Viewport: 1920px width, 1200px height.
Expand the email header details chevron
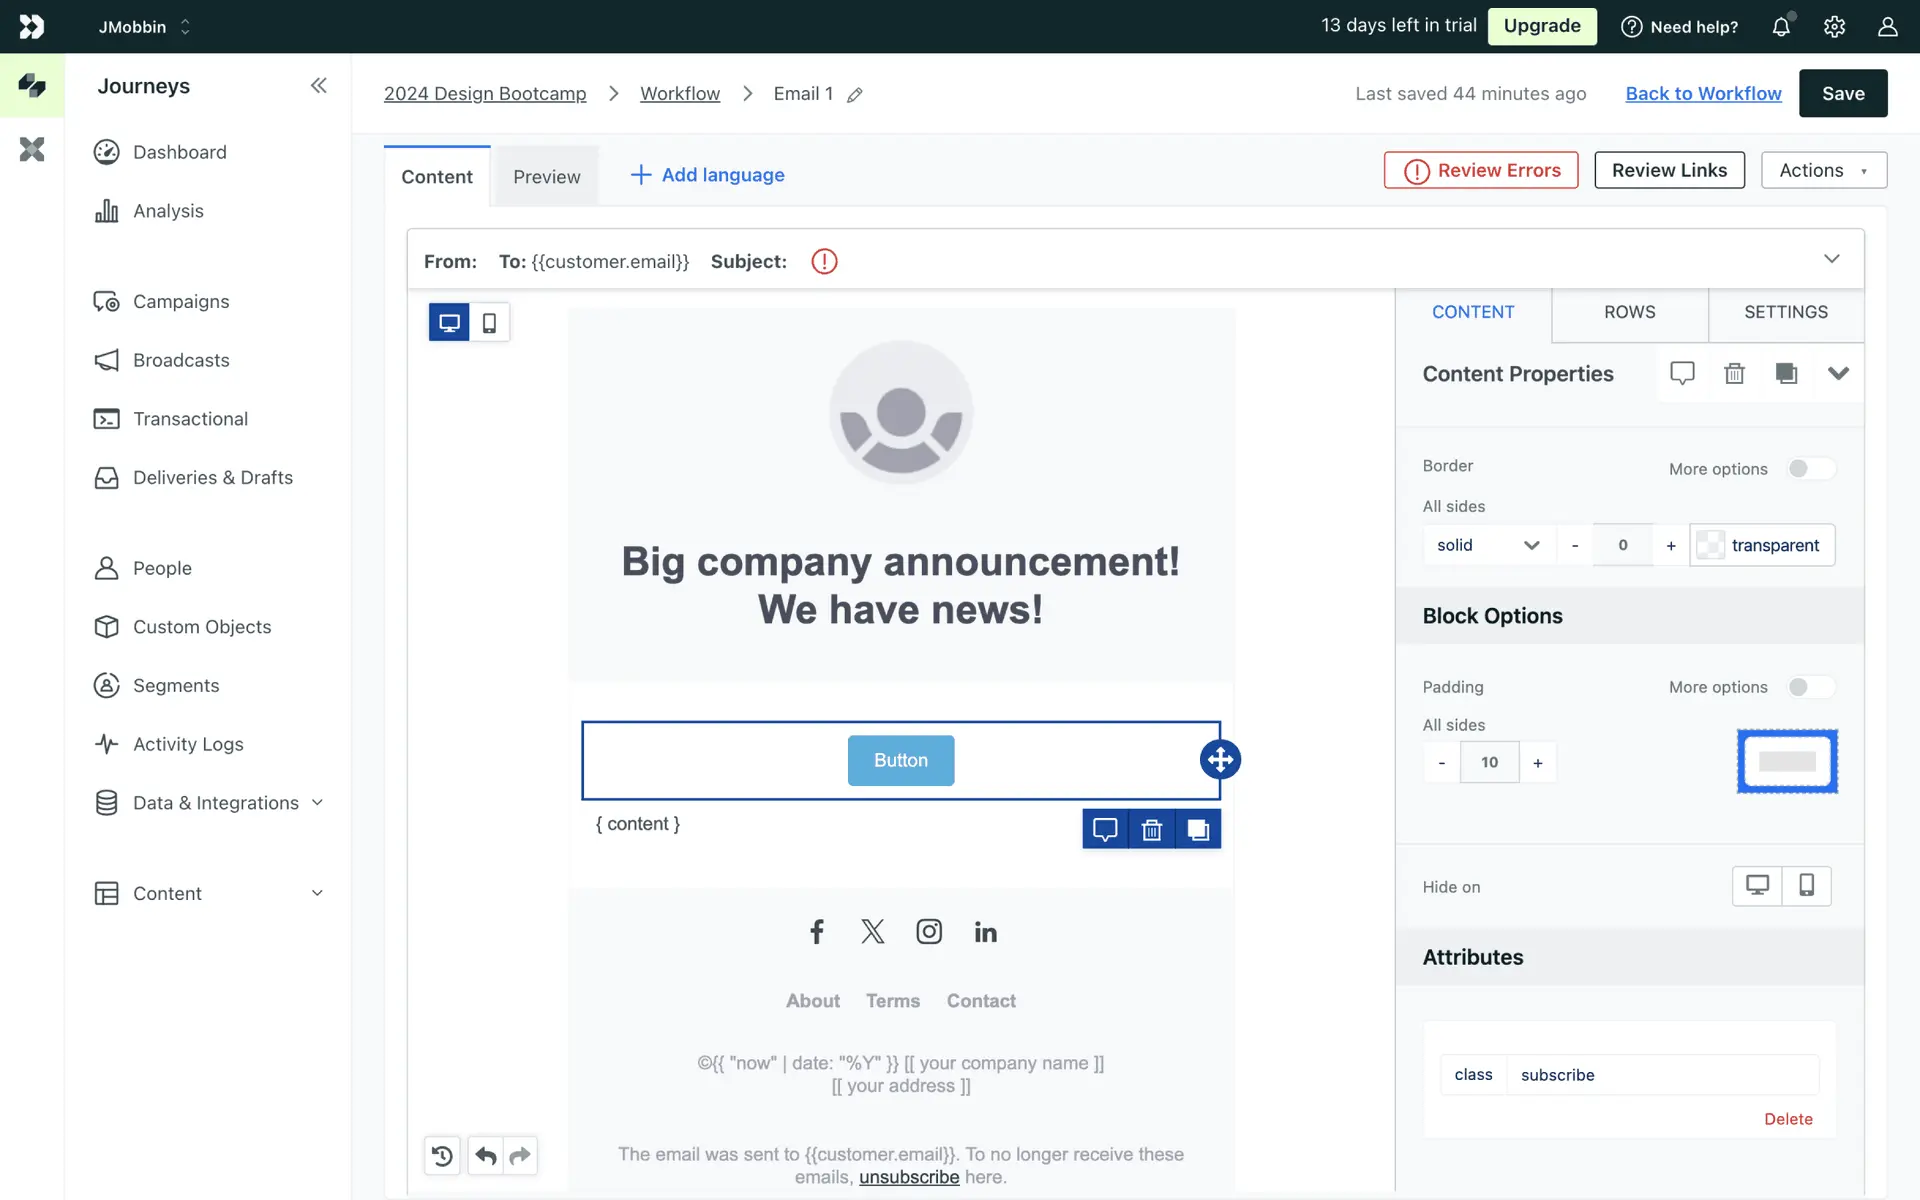pos(1831,259)
